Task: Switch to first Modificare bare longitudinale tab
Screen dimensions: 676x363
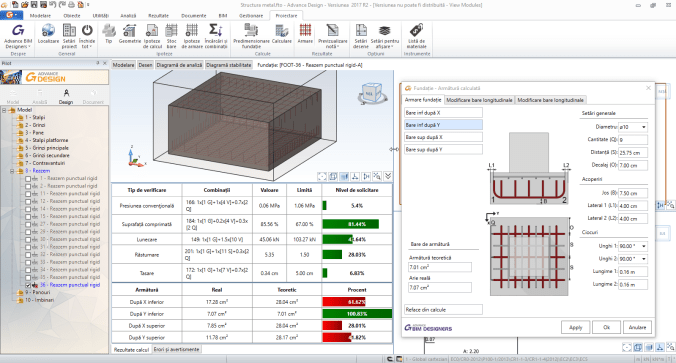Action: click(x=479, y=100)
